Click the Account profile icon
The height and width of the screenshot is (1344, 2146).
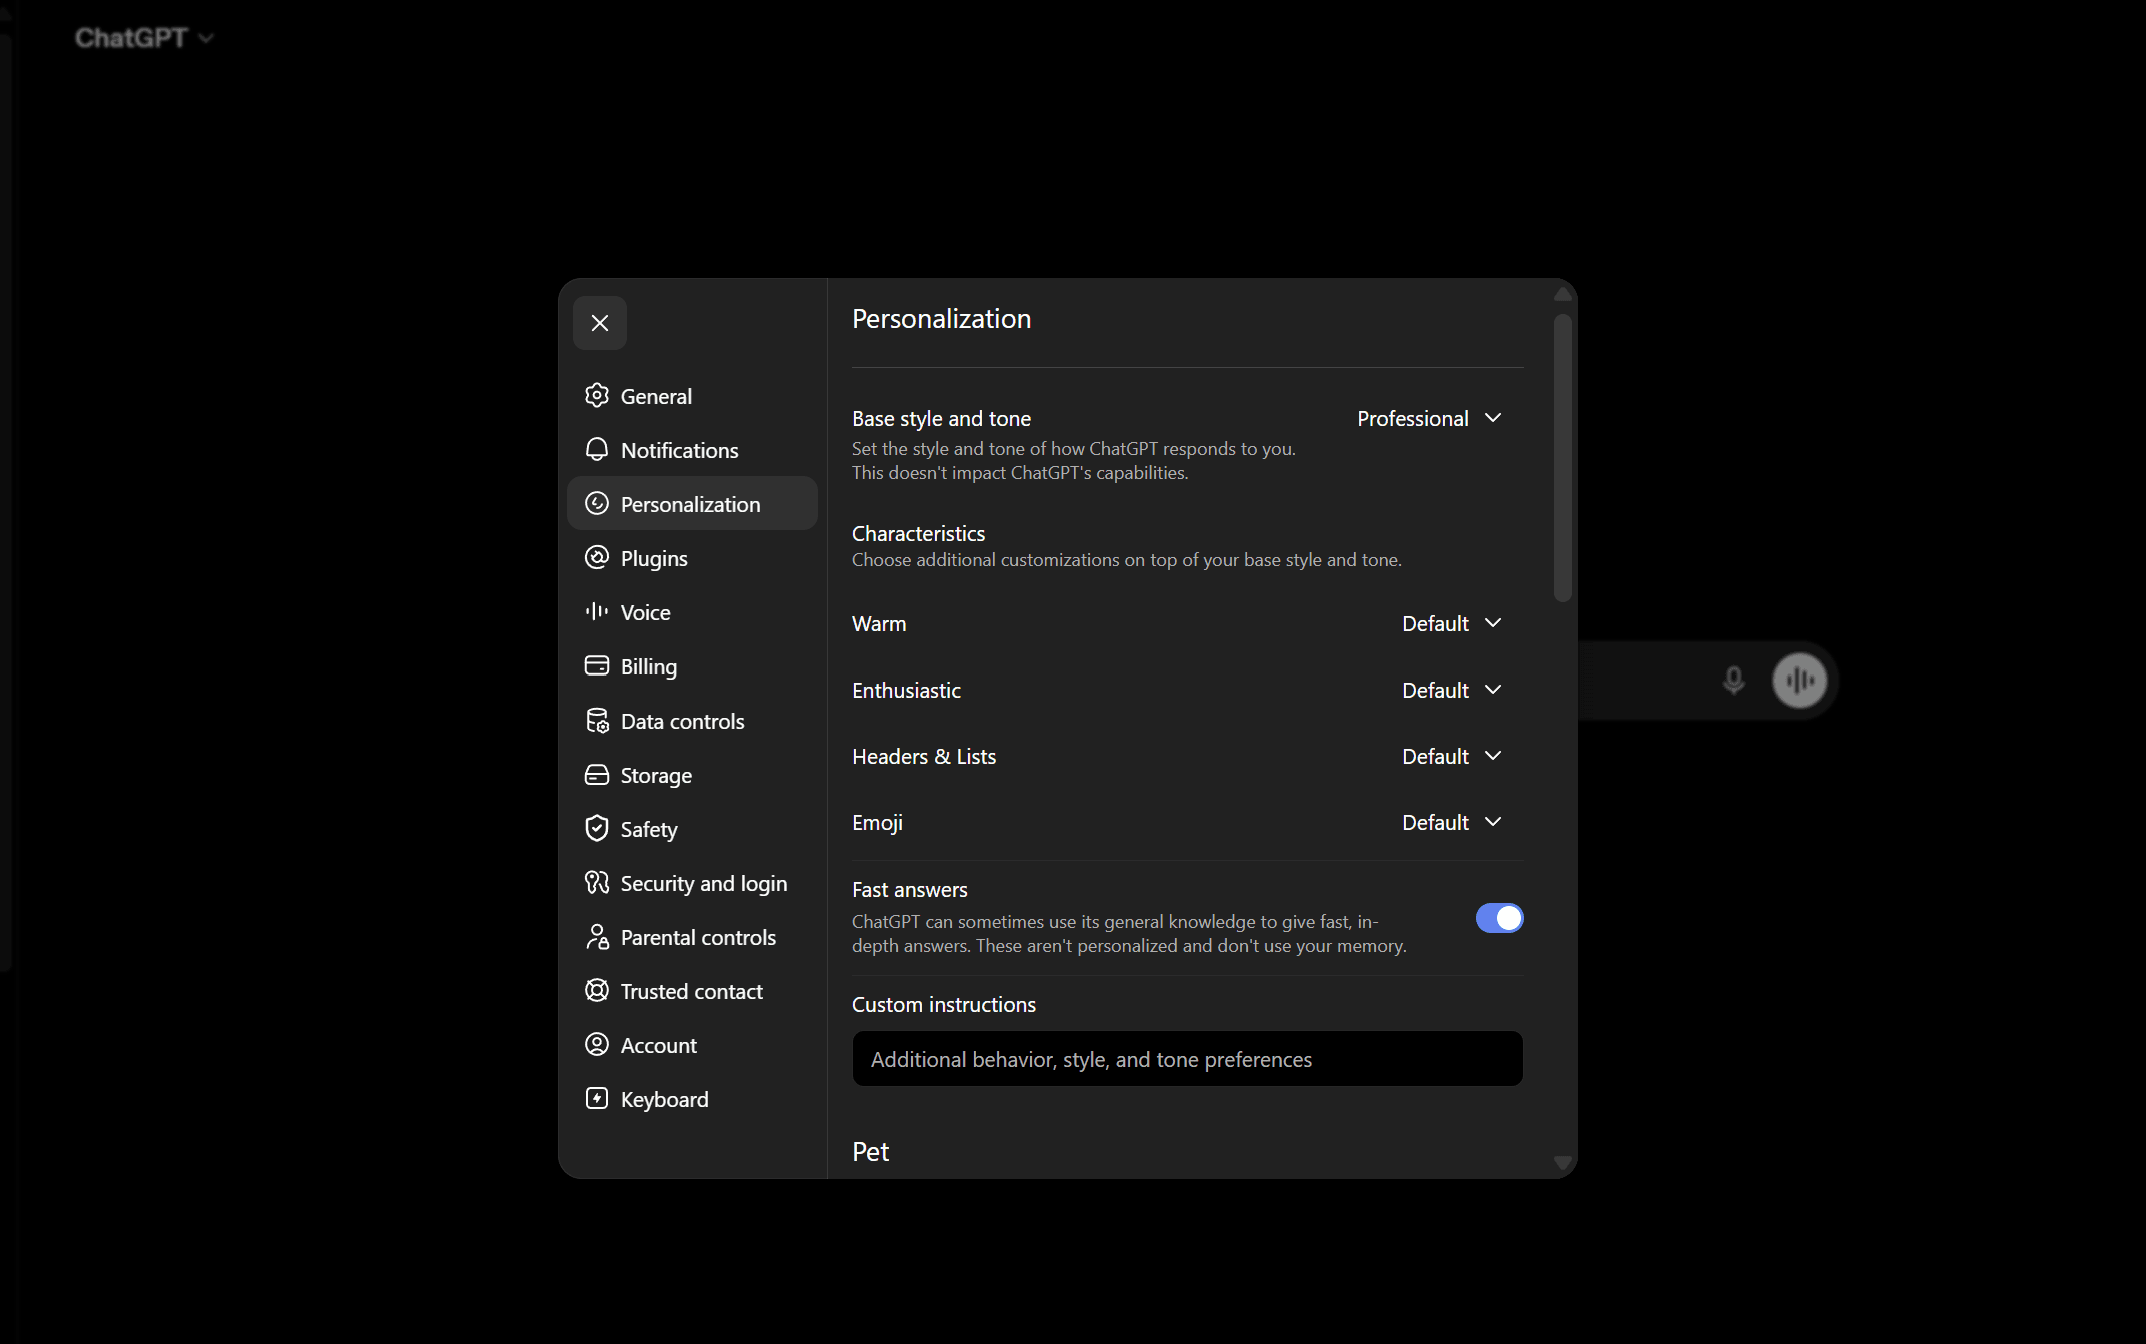pos(597,1045)
